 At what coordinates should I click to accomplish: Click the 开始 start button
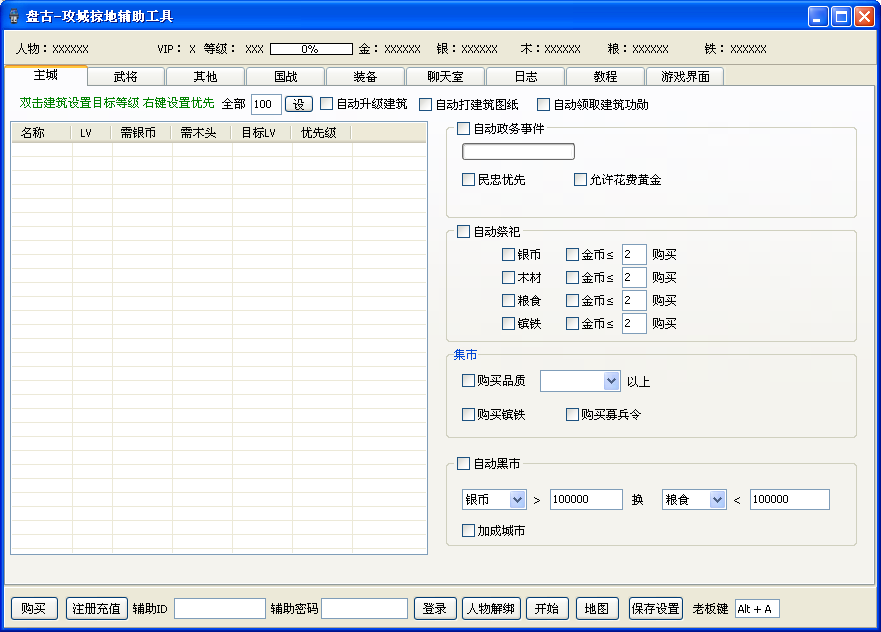(547, 608)
